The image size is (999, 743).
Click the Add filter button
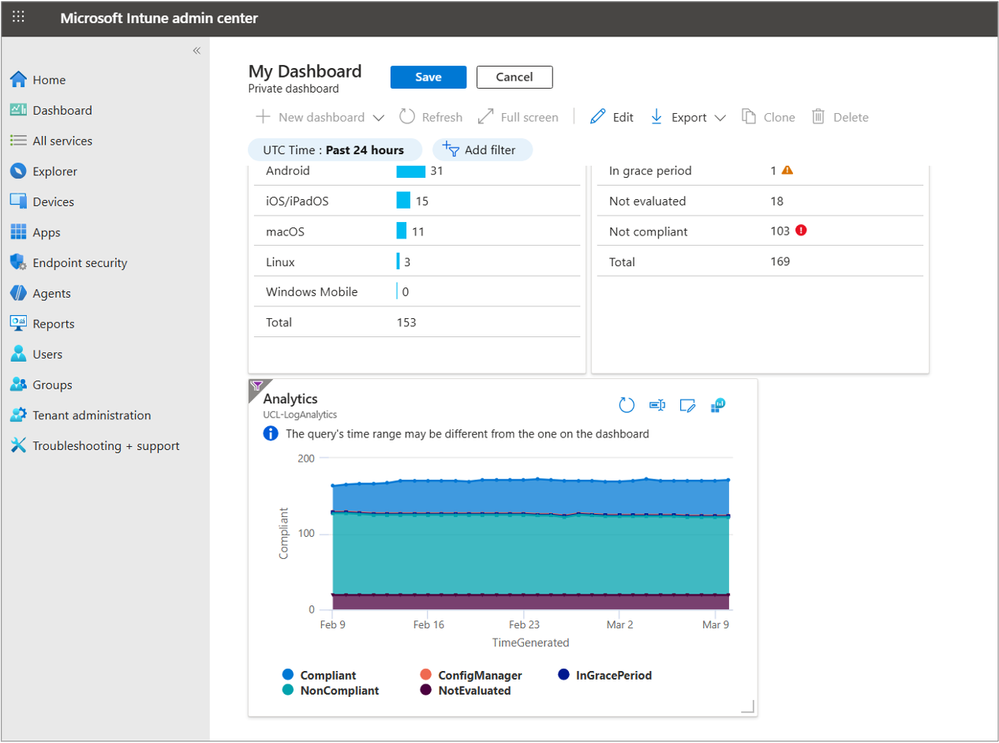[482, 150]
